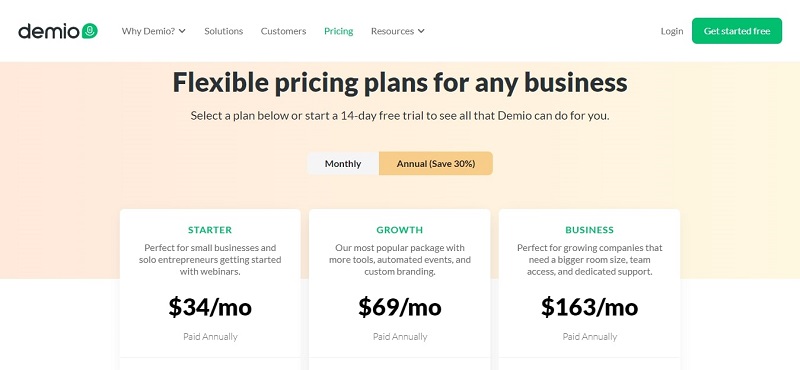This screenshot has height=370, width=800.
Task: Click the $163/mo Business price
Action: (589, 307)
